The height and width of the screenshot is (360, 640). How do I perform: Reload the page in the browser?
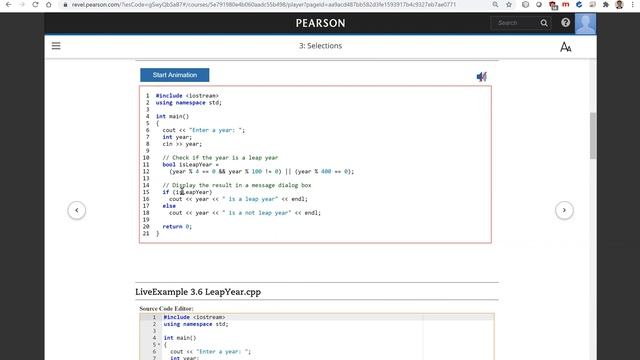point(35,4)
